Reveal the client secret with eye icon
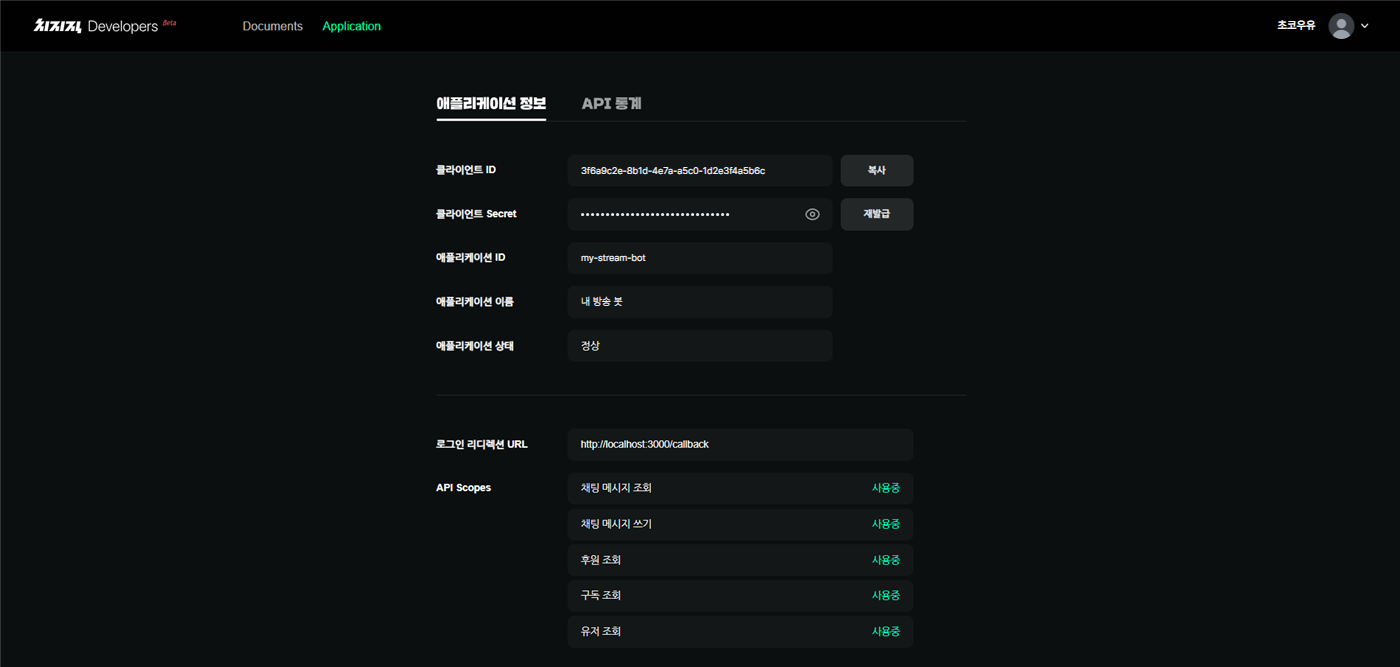1400x667 pixels. point(812,214)
